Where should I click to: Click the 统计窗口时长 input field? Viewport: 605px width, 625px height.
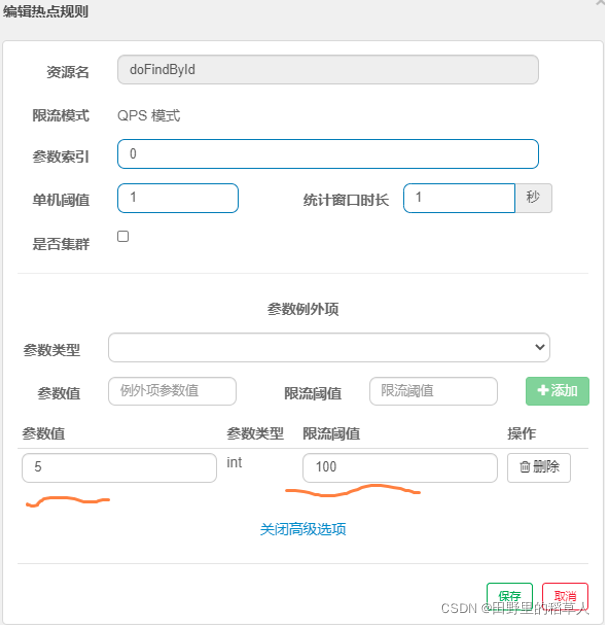[459, 198]
